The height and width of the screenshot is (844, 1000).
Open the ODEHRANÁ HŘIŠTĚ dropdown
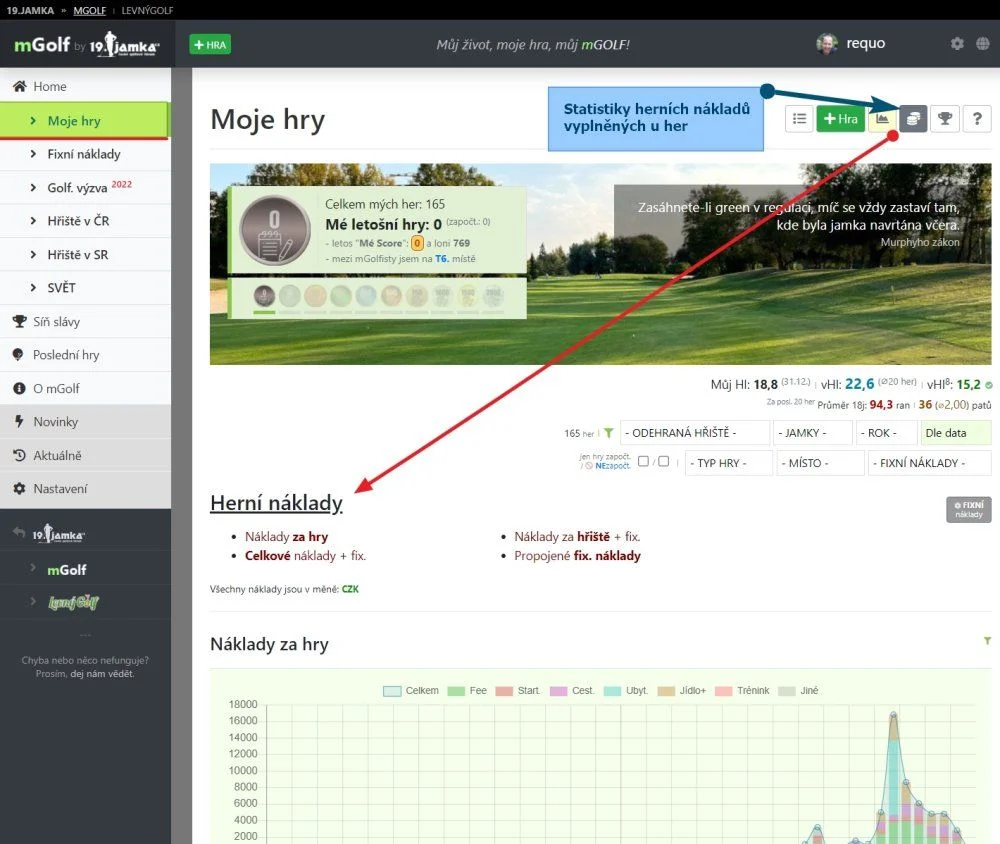pos(695,433)
